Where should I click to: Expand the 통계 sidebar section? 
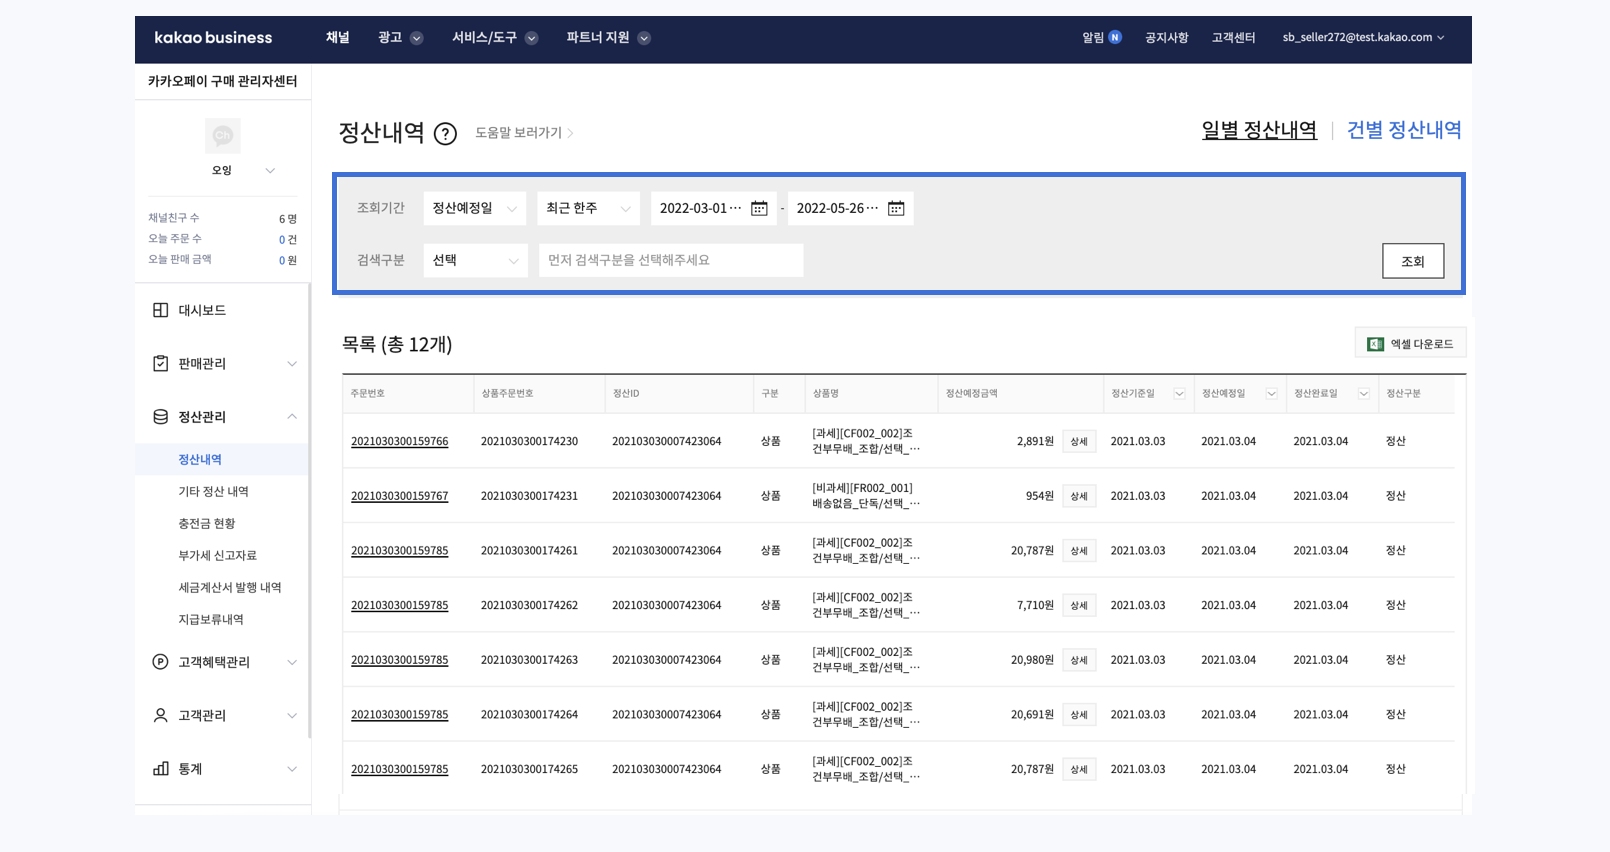[x=292, y=769]
